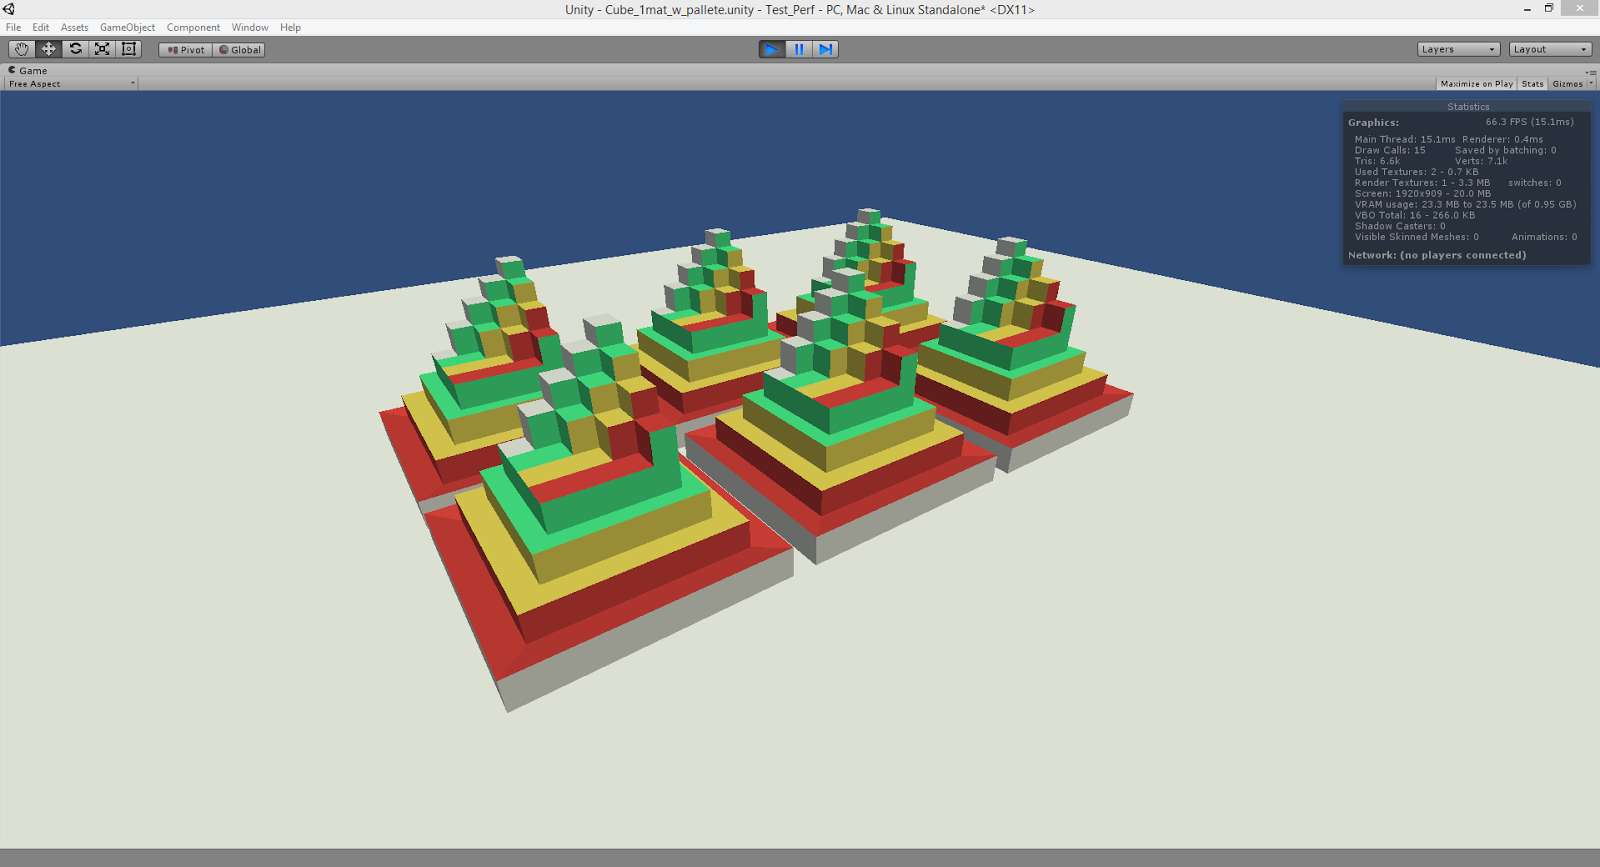Open the Edit menu
1600x867 pixels.
41,27
